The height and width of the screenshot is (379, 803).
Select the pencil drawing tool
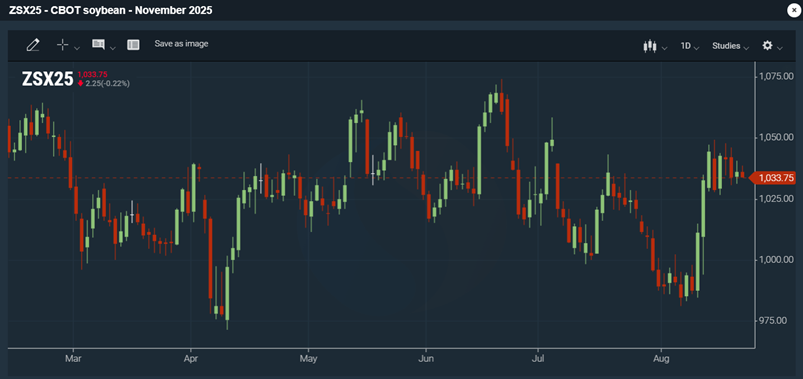[x=33, y=45]
